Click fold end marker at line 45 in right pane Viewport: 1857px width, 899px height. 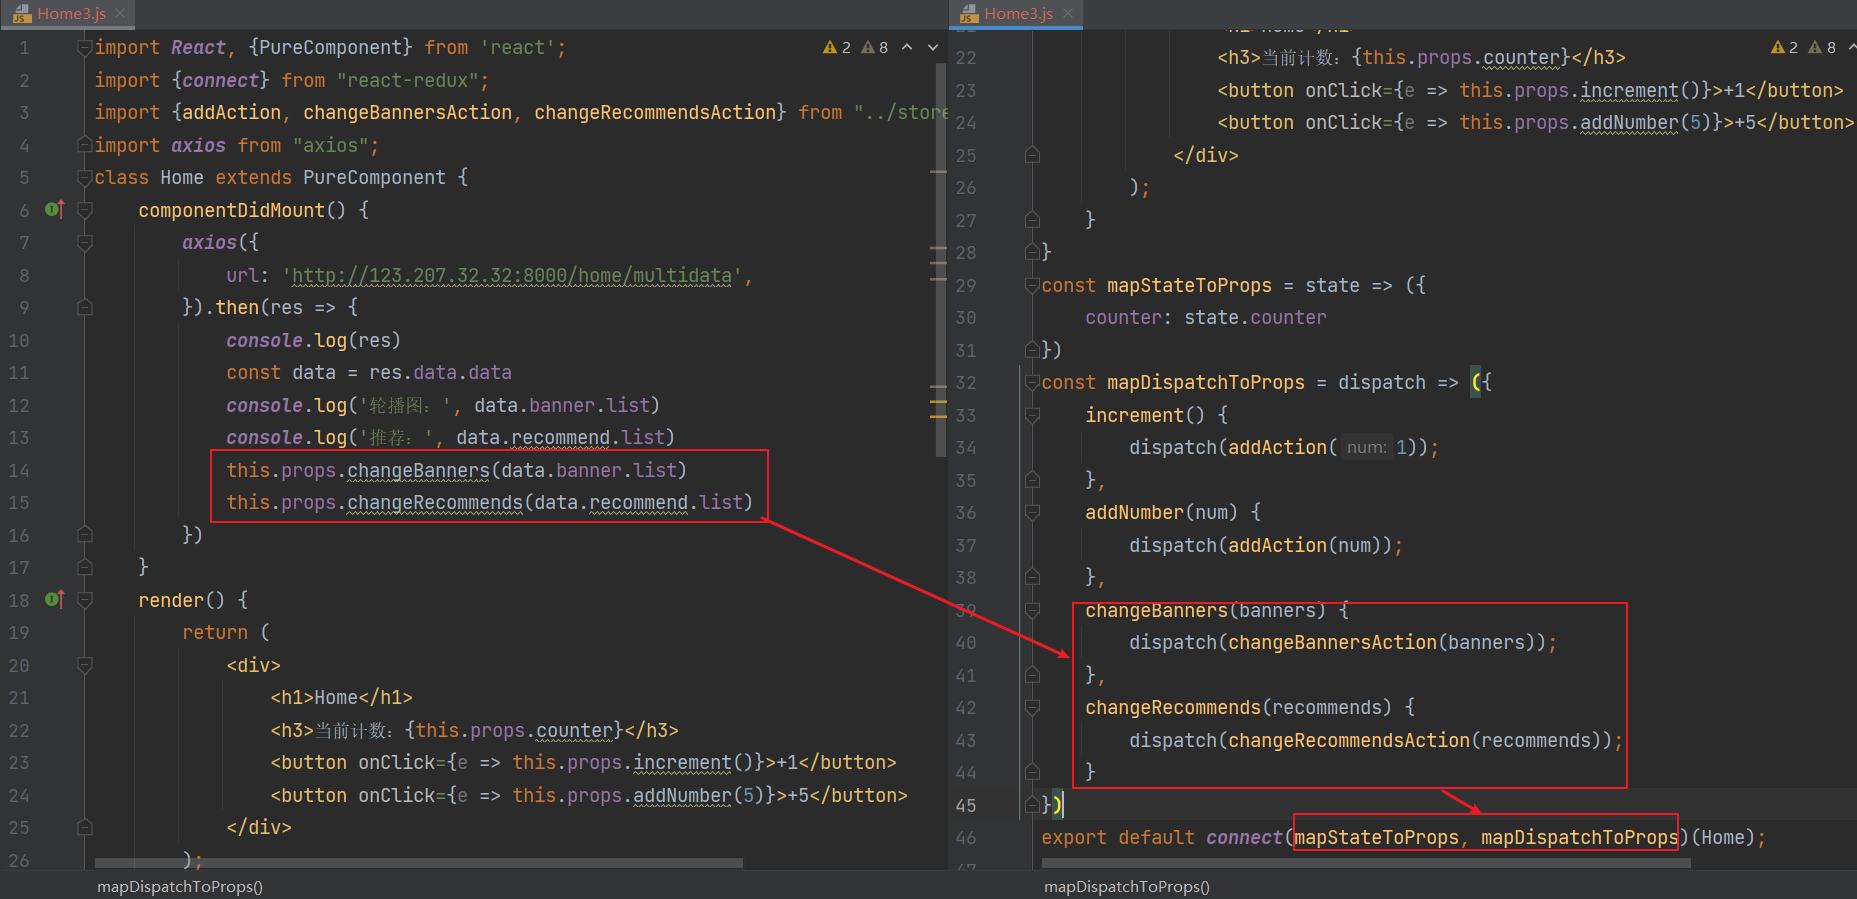1032,805
